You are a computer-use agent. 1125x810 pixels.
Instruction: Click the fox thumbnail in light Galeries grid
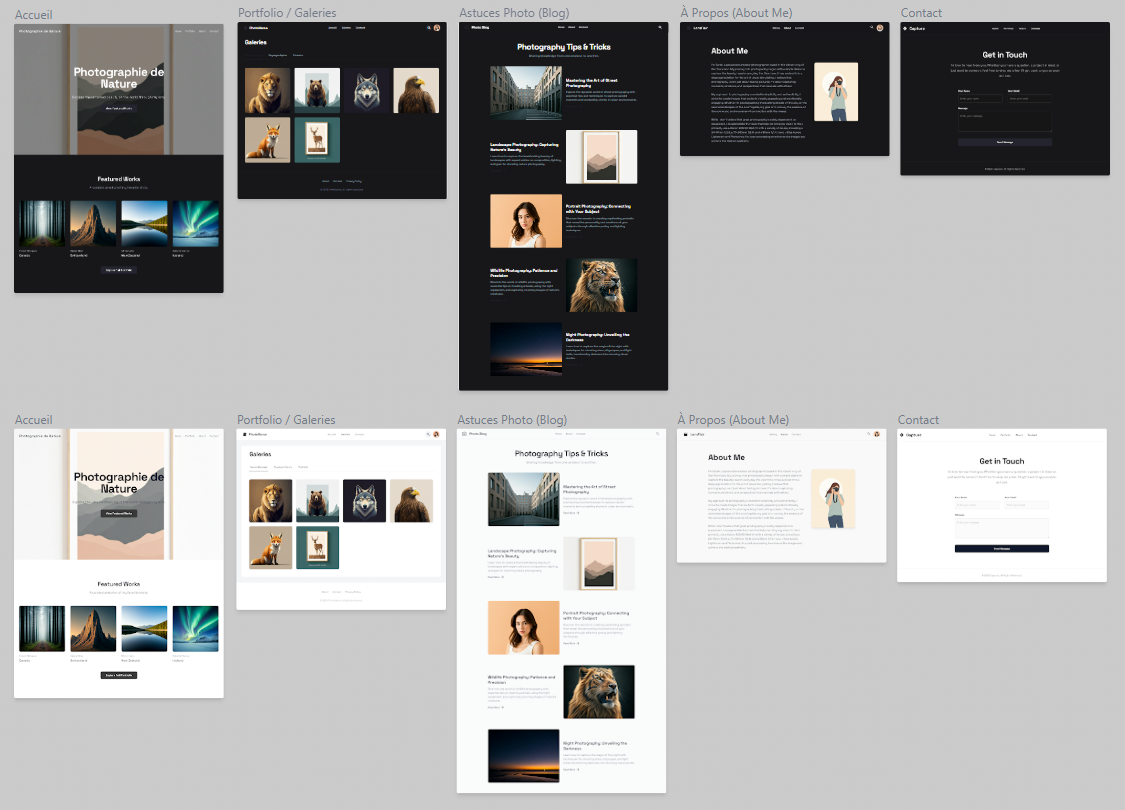(x=269, y=548)
